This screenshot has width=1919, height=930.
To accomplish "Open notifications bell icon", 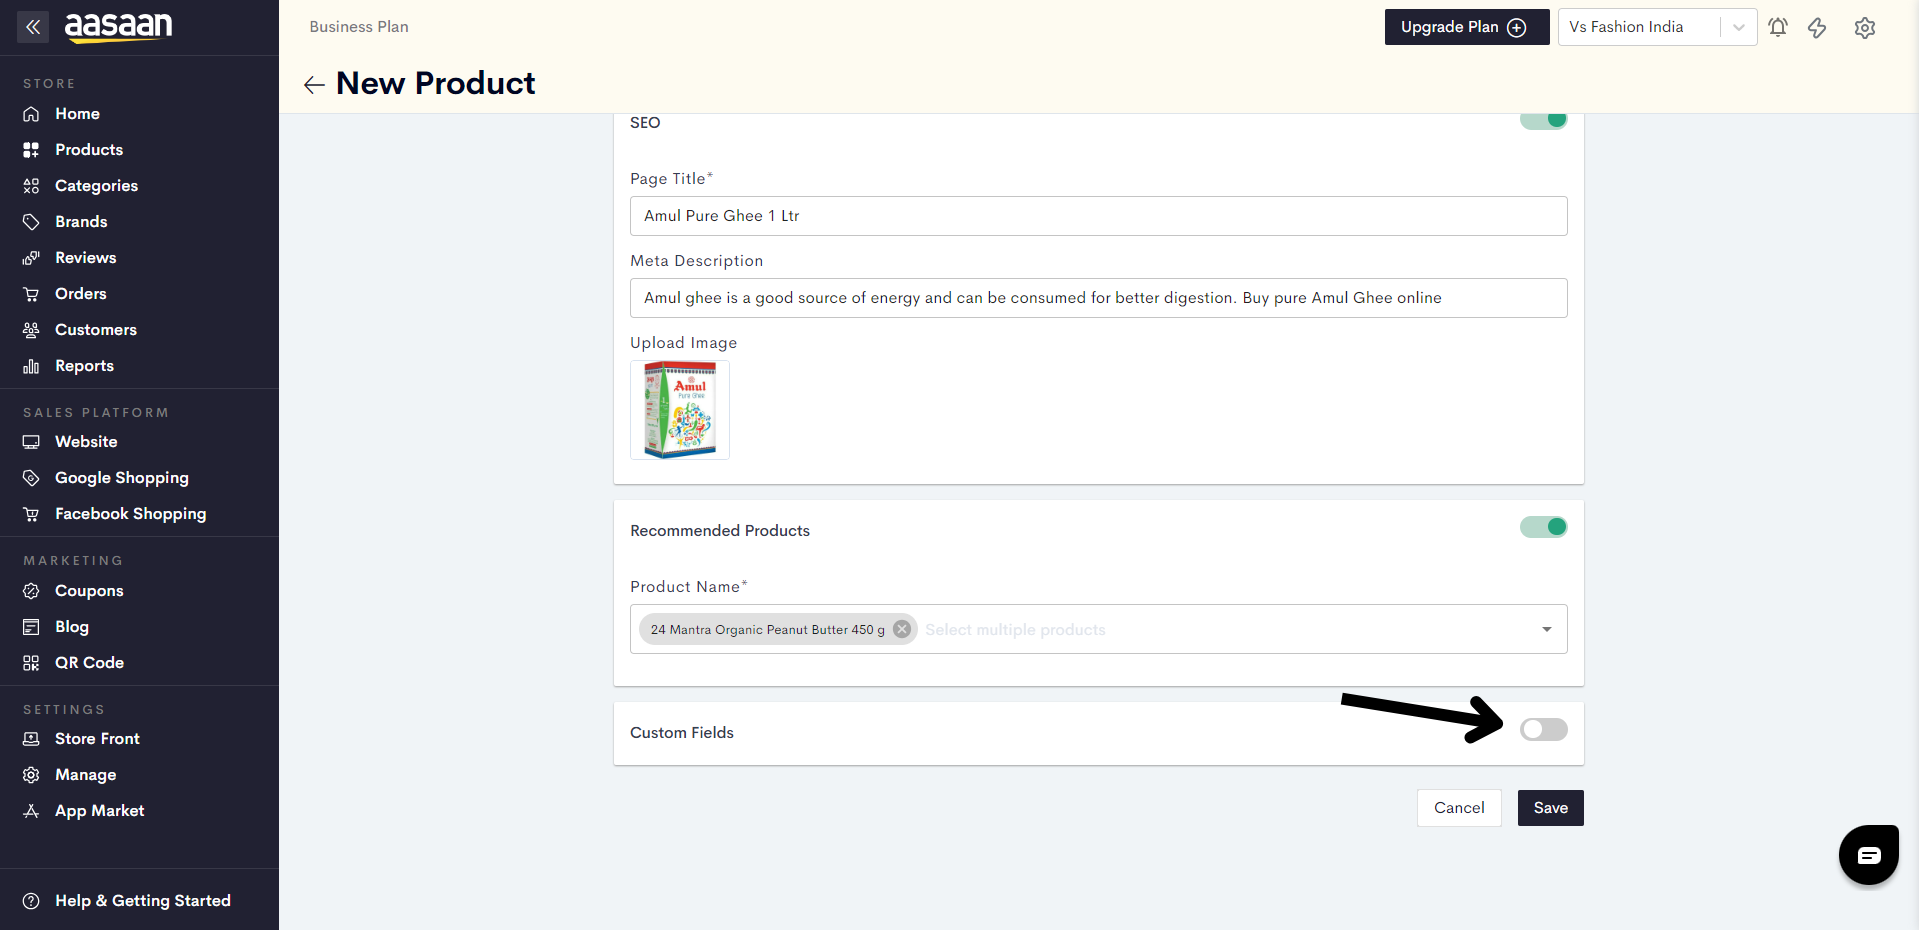I will [1778, 27].
